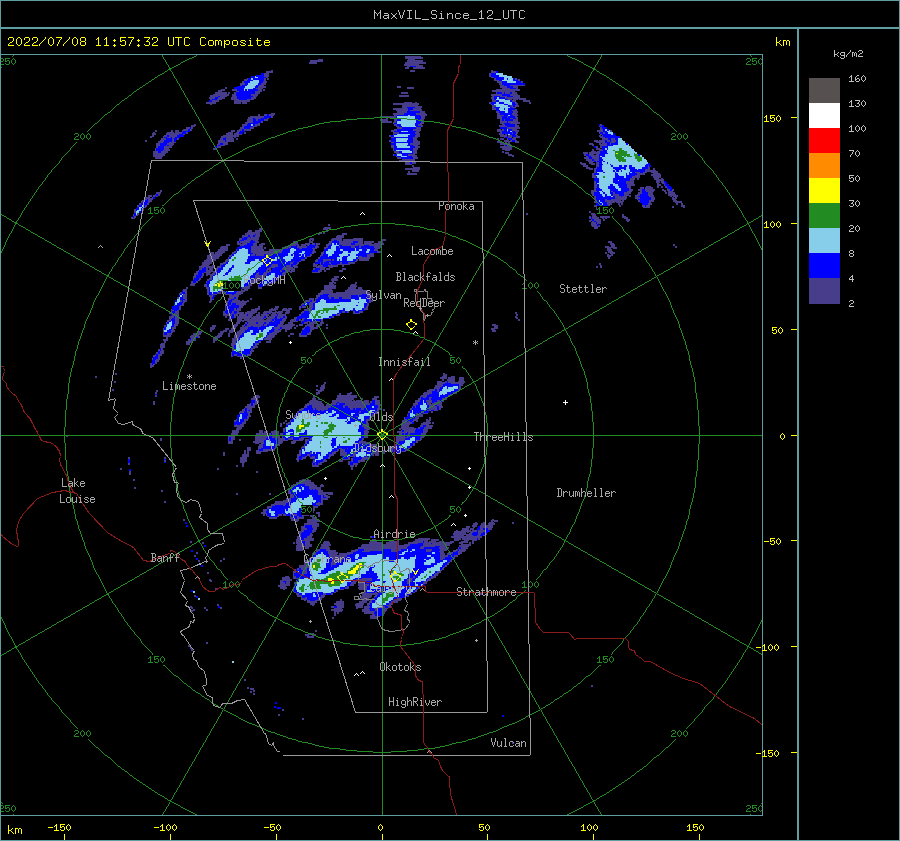This screenshot has height=841, width=900.
Task: Click the Lacombe city label
Action: pos(432,251)
